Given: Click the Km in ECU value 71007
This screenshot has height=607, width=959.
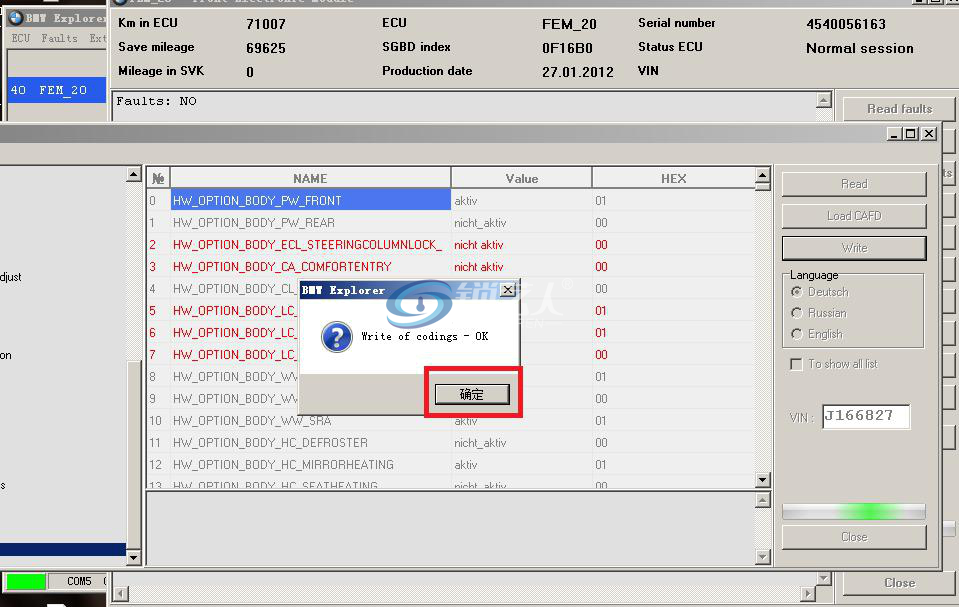Looking at the screenshot, I should pos(265,24).
